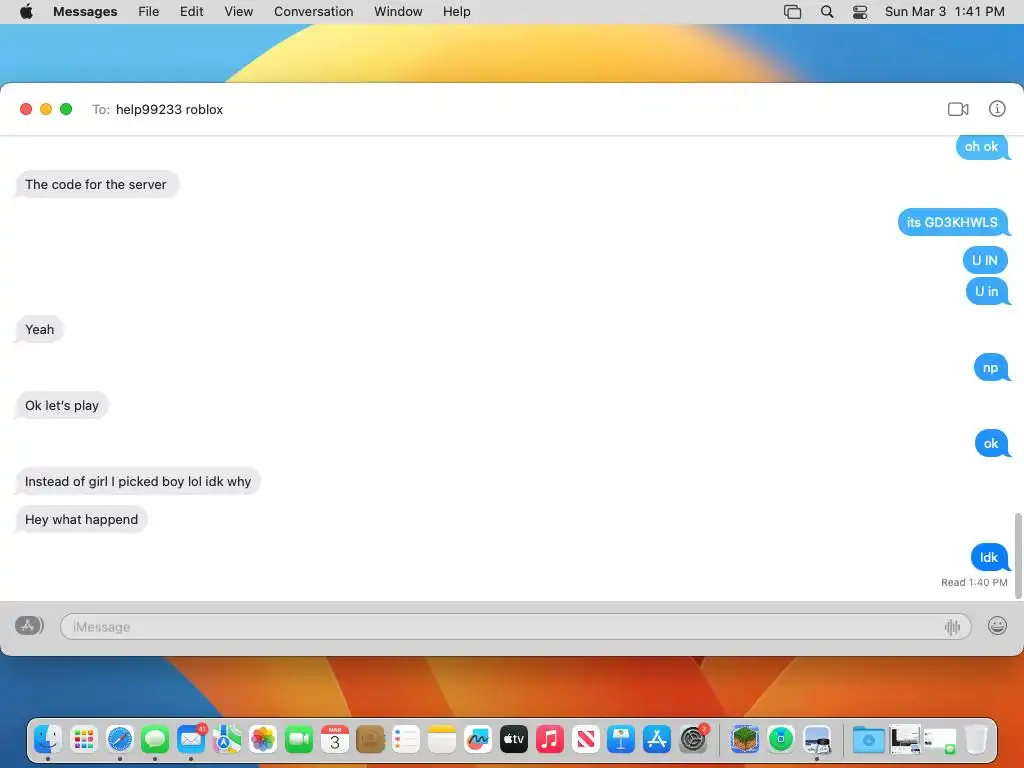Select 'The code for the server' message
This screenshot has width=1024, height=768.
point(96,185)
